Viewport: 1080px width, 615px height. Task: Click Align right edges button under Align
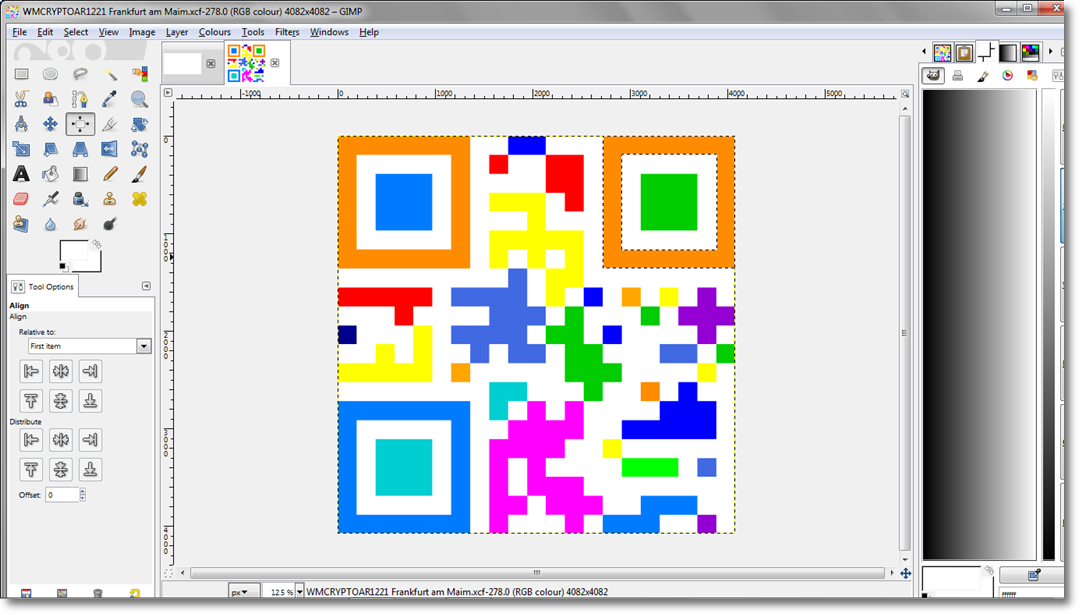pyautogui.click(x=90, y=371)
